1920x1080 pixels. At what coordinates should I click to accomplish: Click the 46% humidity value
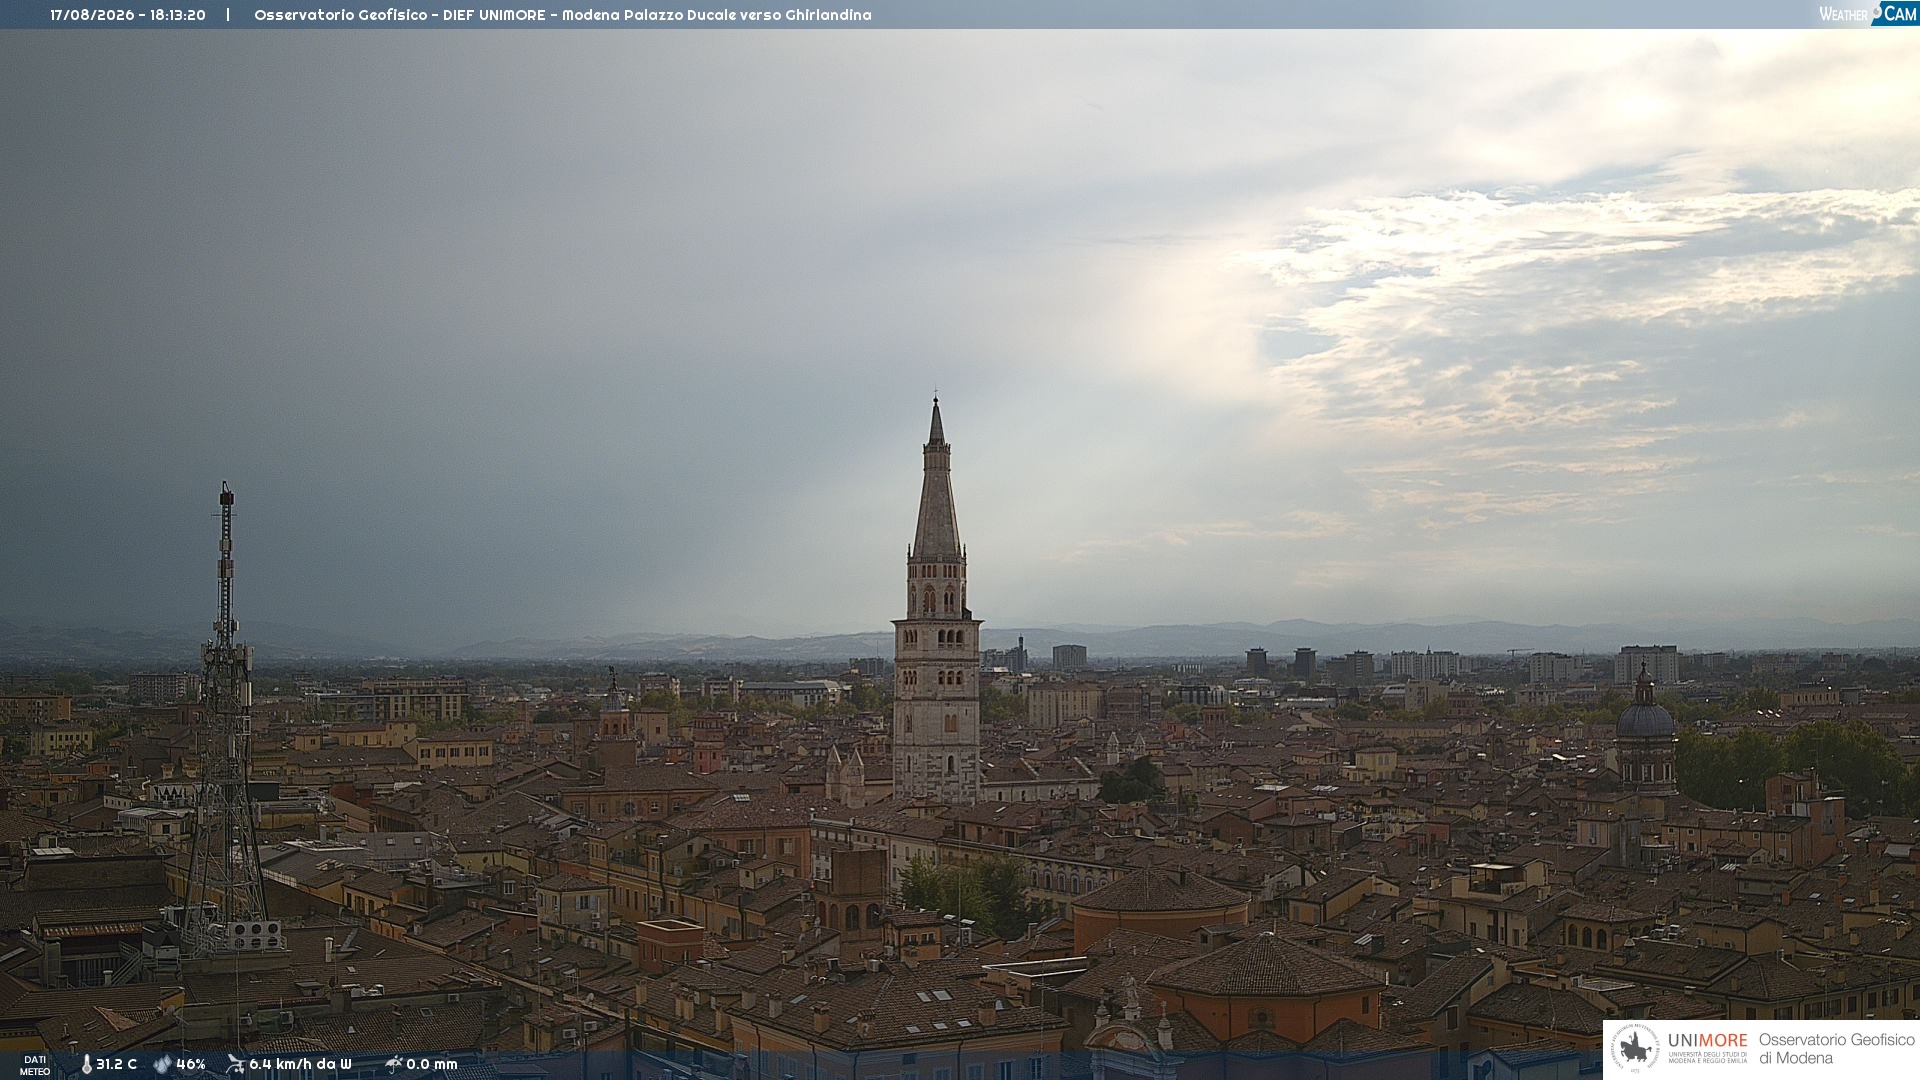point(191,1064)
